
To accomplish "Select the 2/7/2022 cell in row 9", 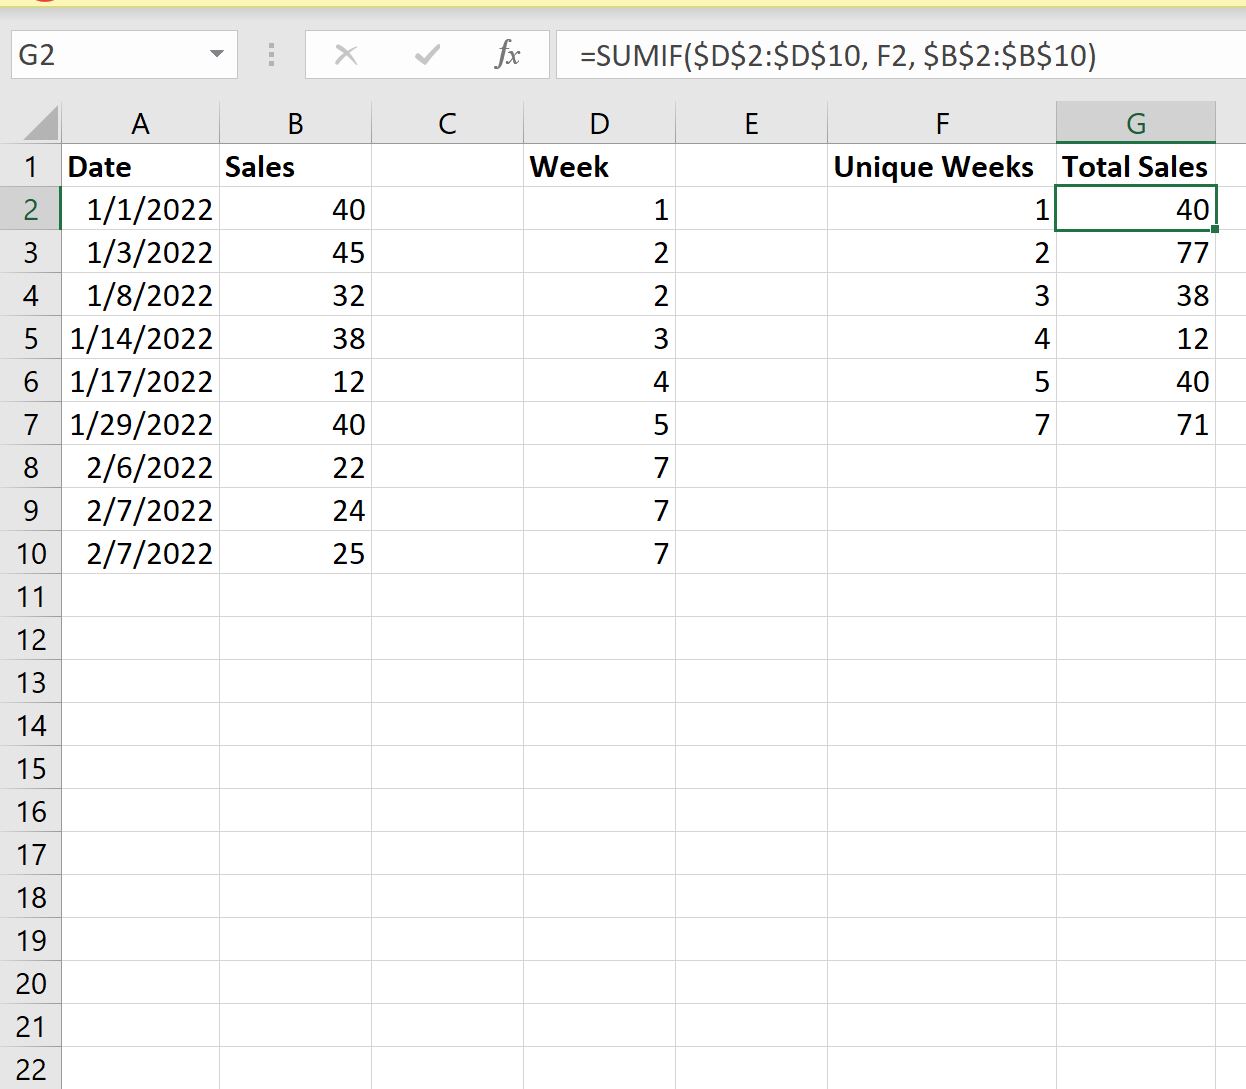I will (140, 510).
